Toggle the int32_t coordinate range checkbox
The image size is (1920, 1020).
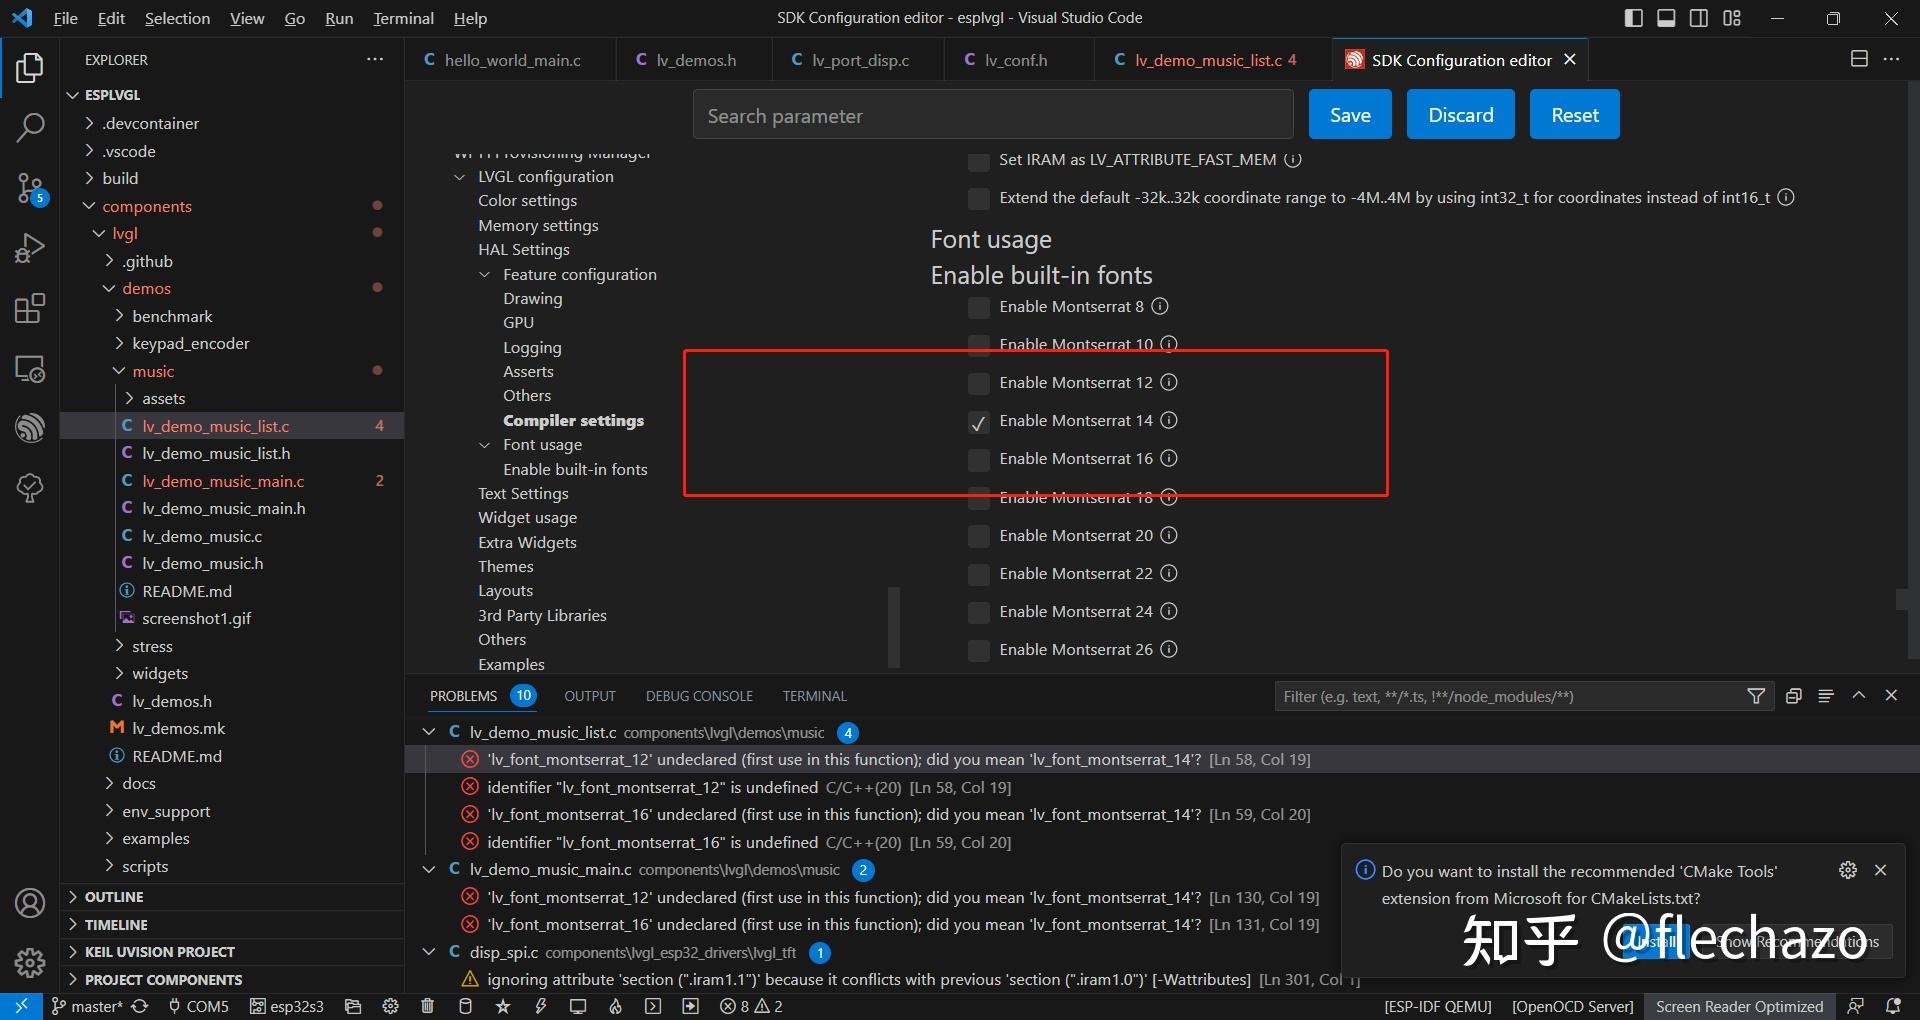click(x=979, y=198)
